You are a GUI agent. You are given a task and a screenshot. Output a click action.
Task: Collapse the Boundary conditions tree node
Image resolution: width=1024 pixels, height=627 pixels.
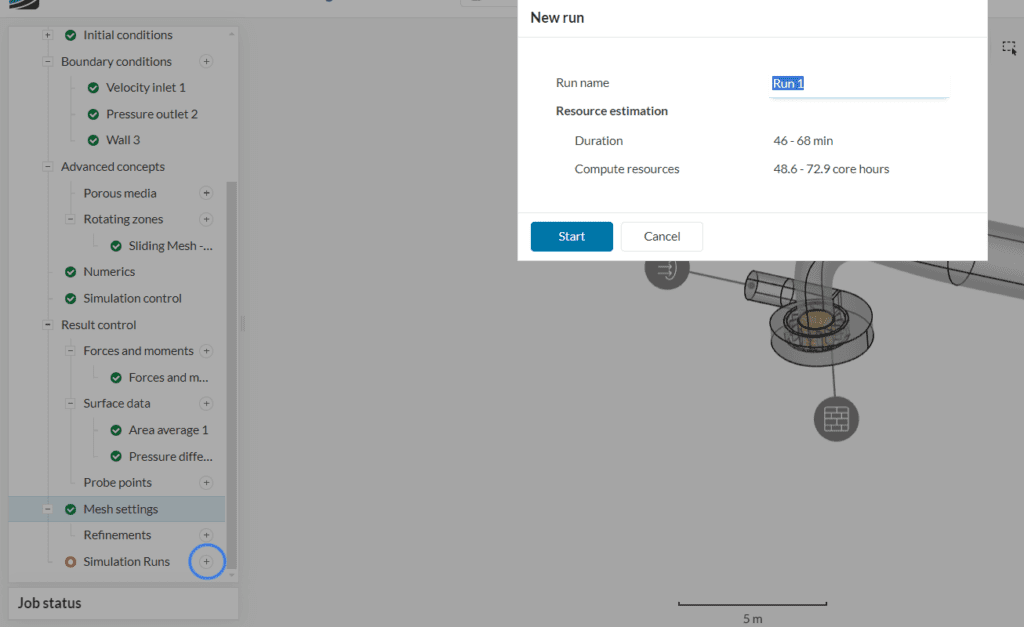pyautogui.click(x=47, y=62)
